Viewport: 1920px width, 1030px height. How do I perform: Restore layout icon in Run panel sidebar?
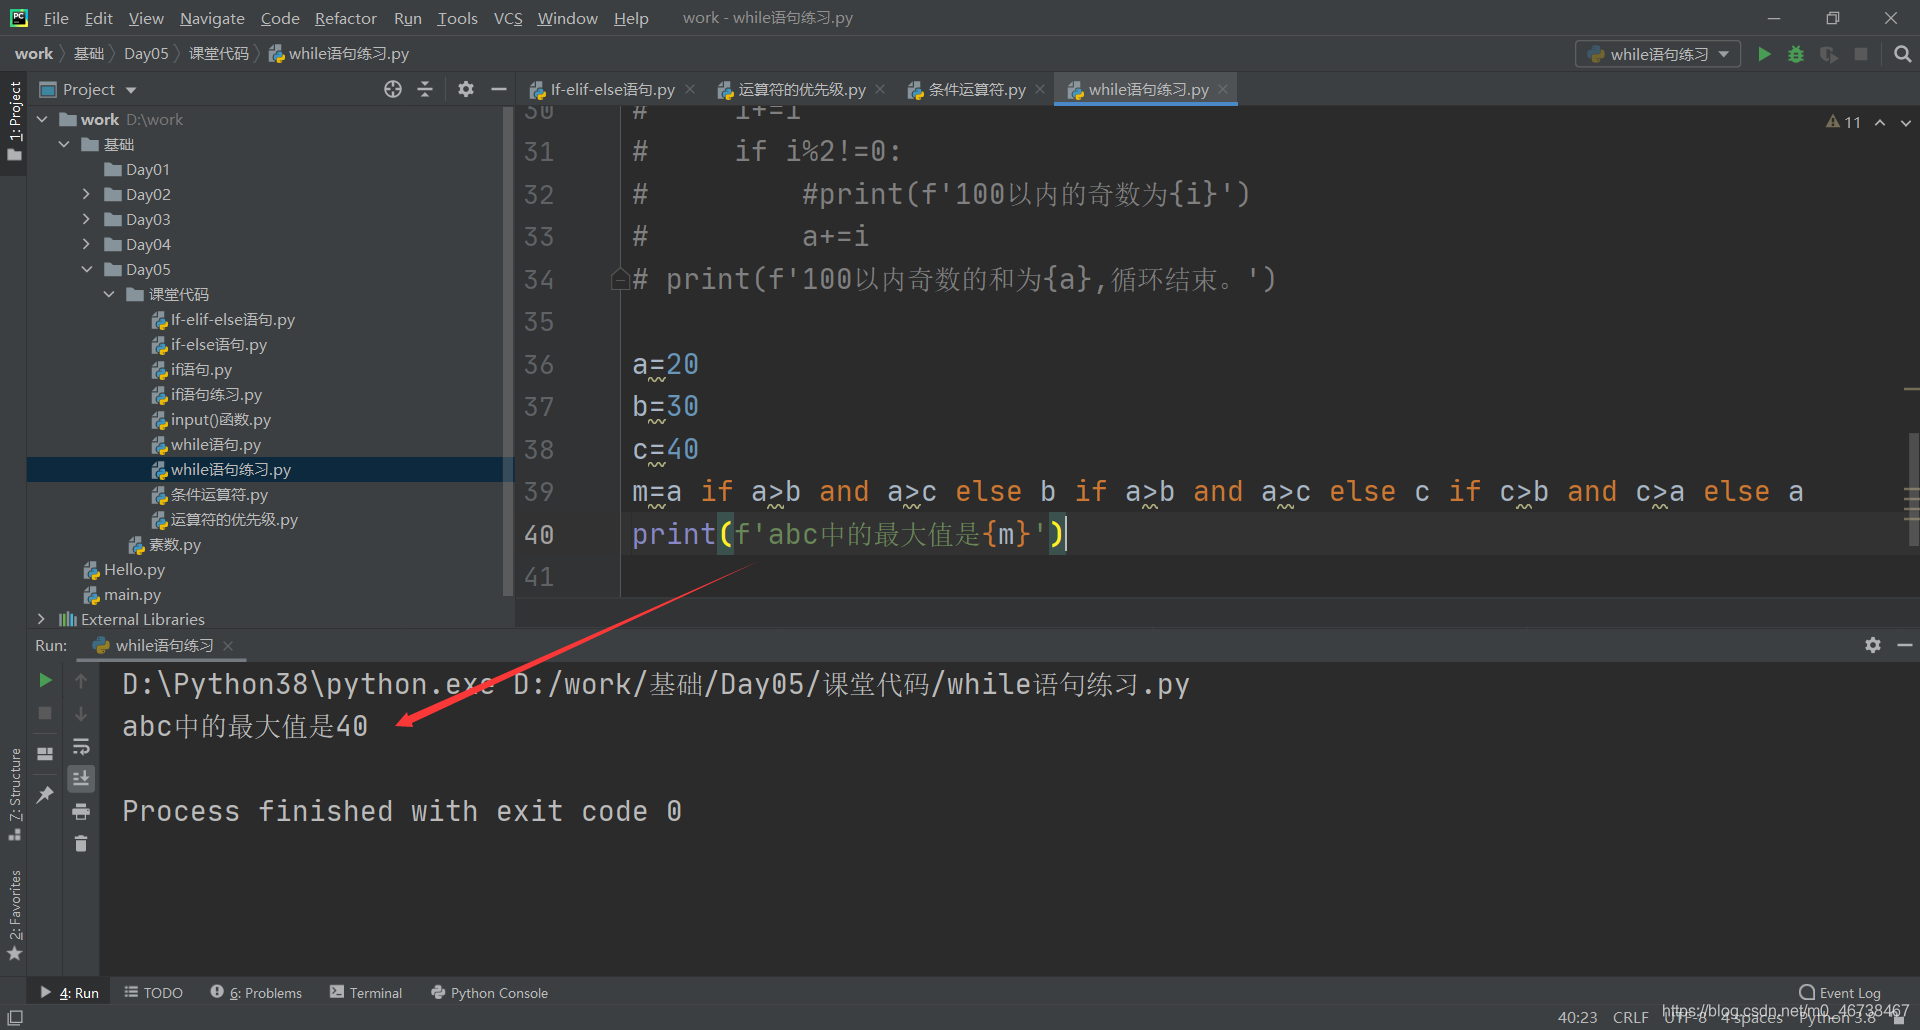tap(45, 754)
